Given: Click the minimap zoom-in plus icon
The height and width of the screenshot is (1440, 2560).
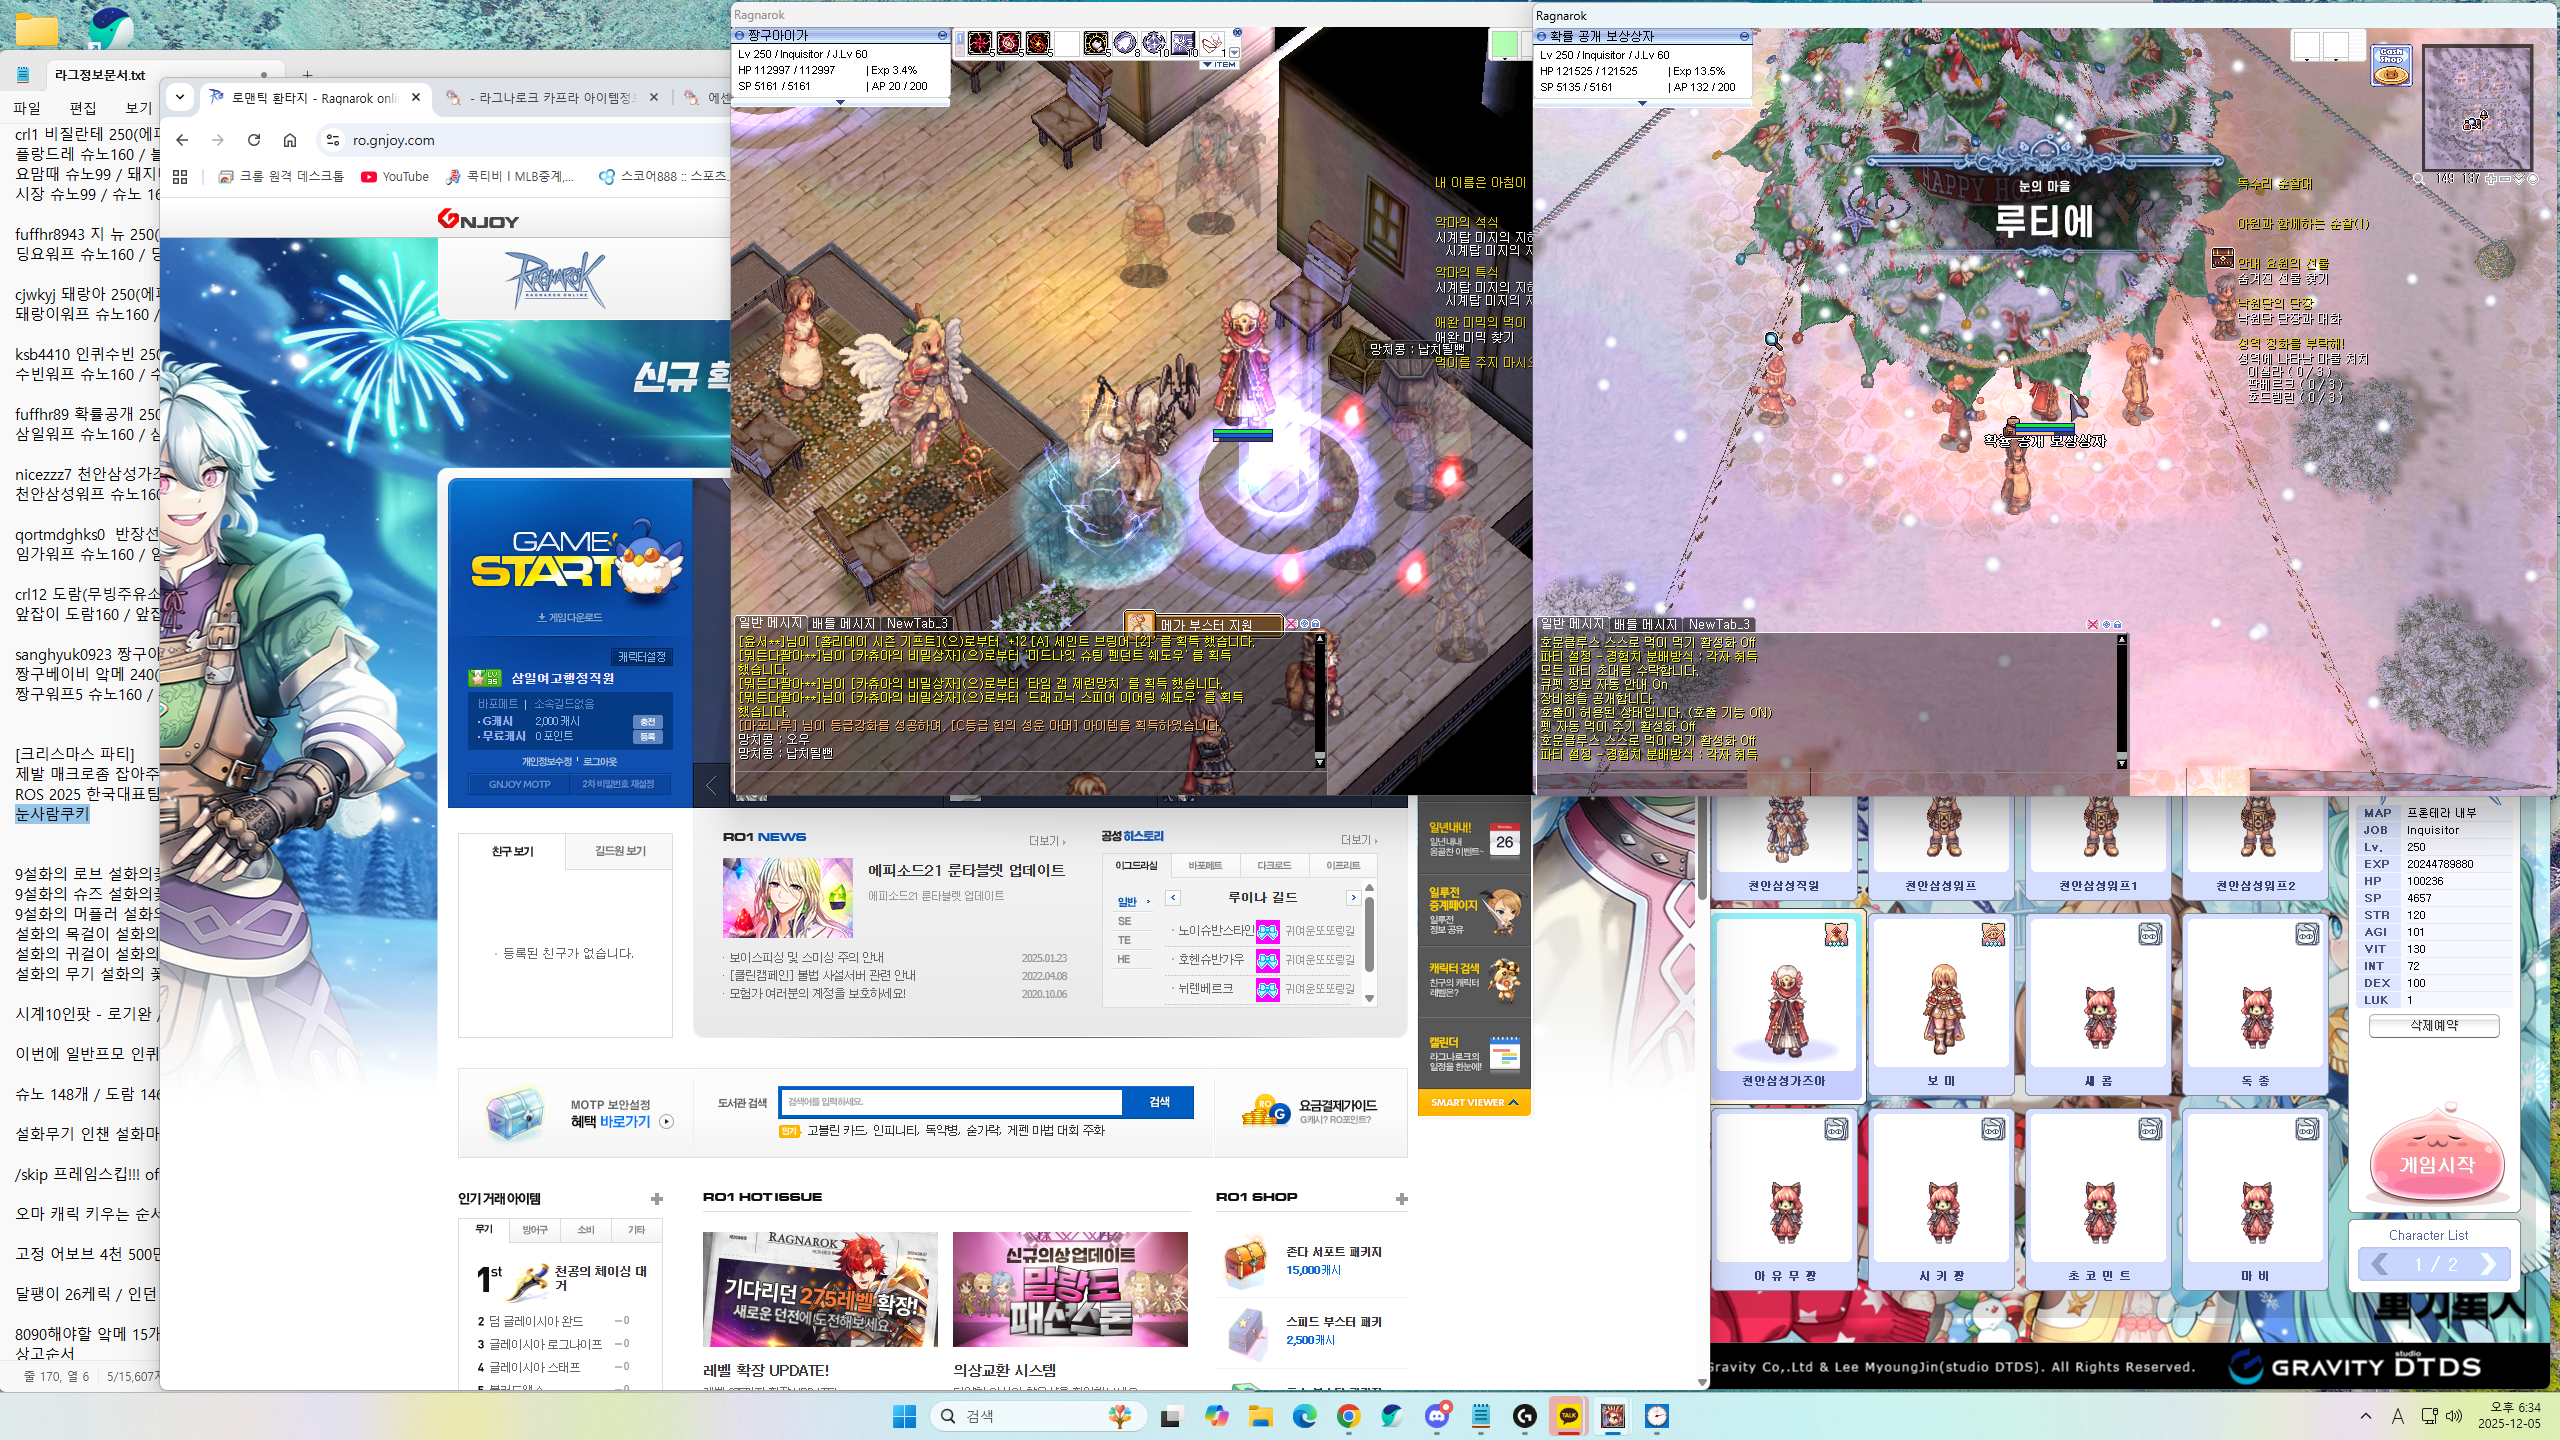Looking at the screenshot, I should pos(2491,179).
